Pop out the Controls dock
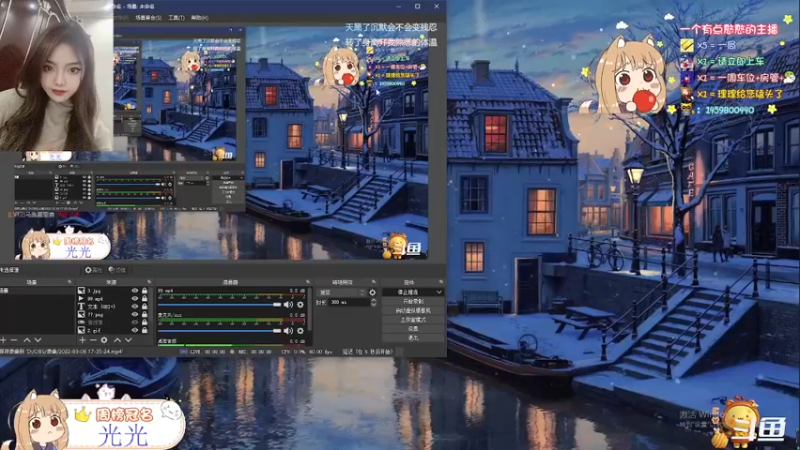The image size is (800, 450). (x=441, y=282)
